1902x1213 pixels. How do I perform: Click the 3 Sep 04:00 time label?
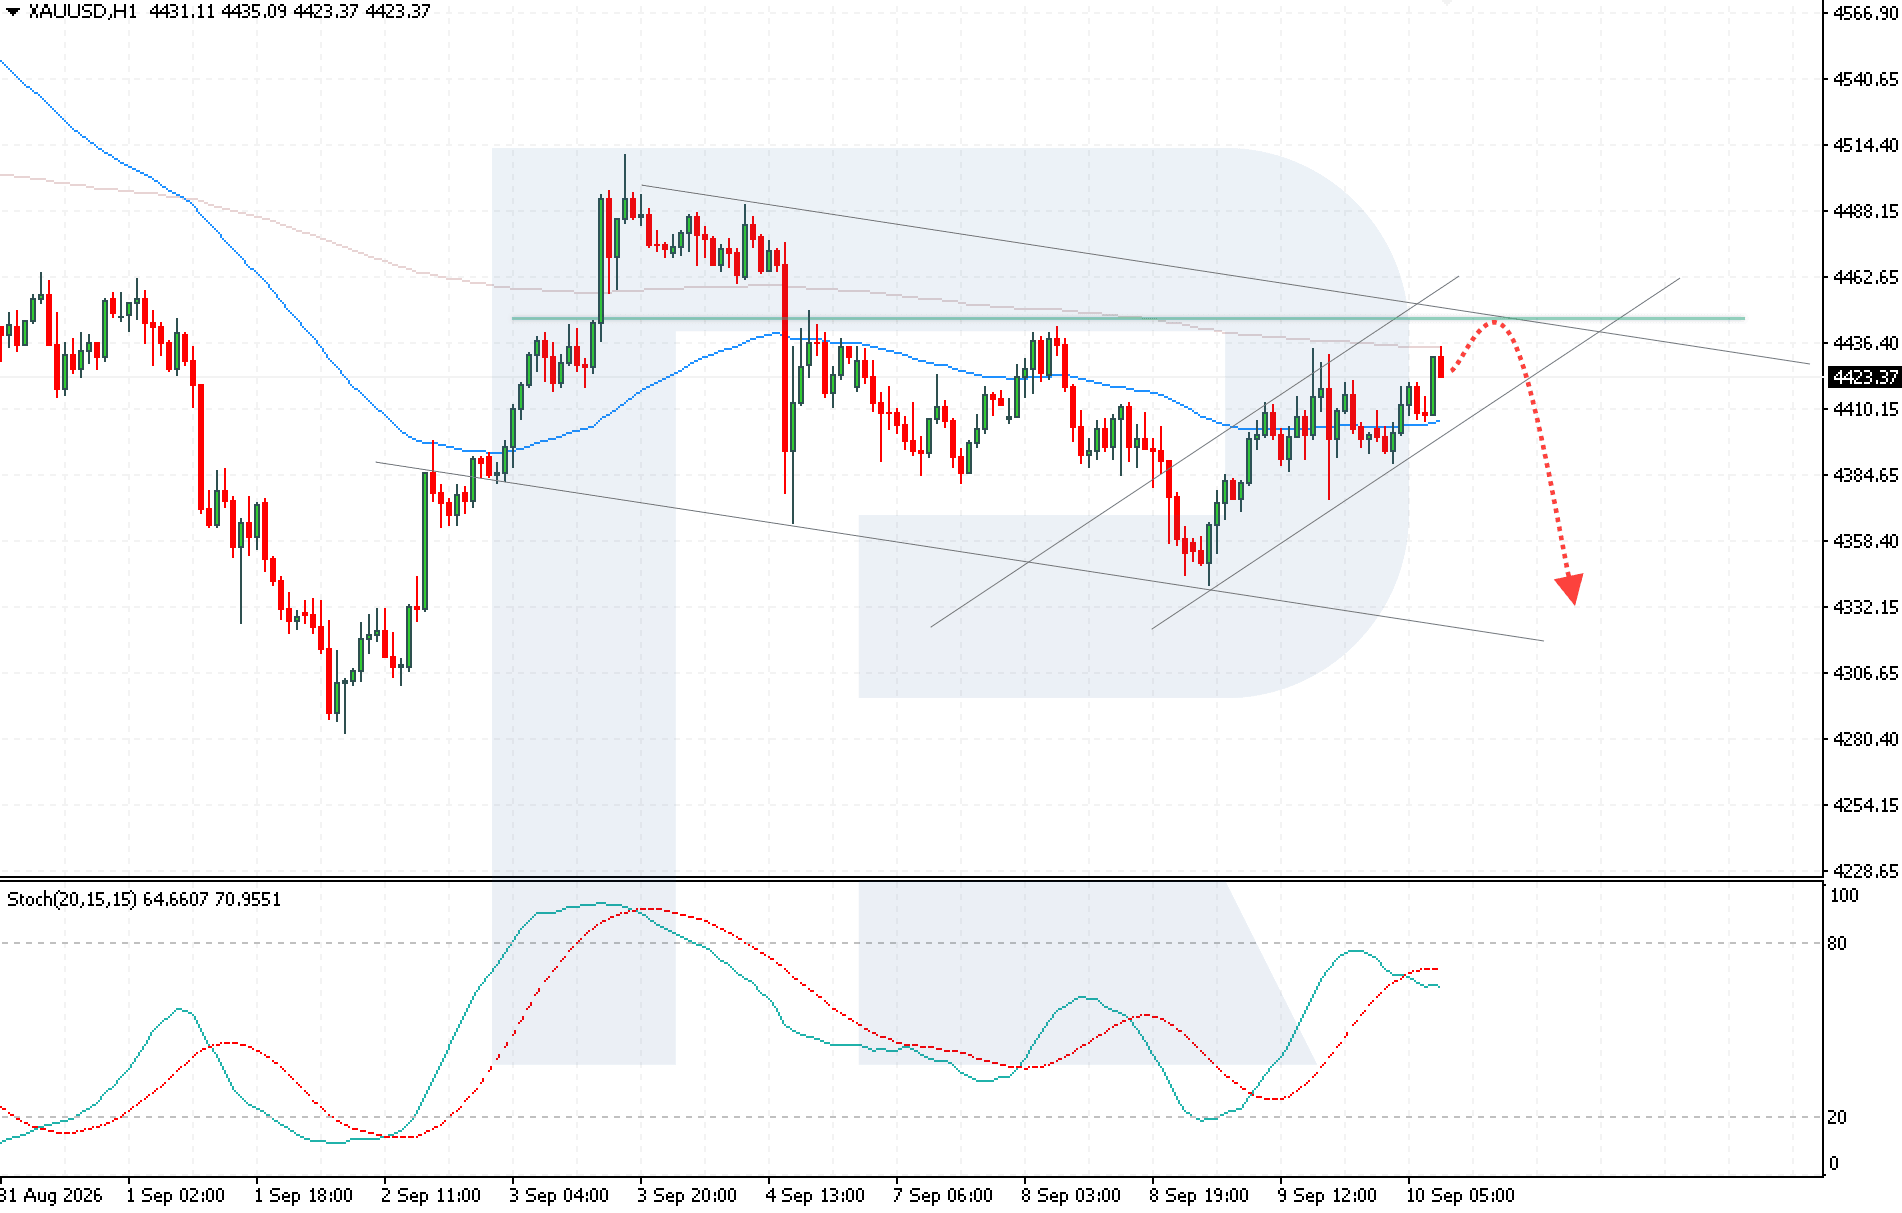(x=558, y=1195)
